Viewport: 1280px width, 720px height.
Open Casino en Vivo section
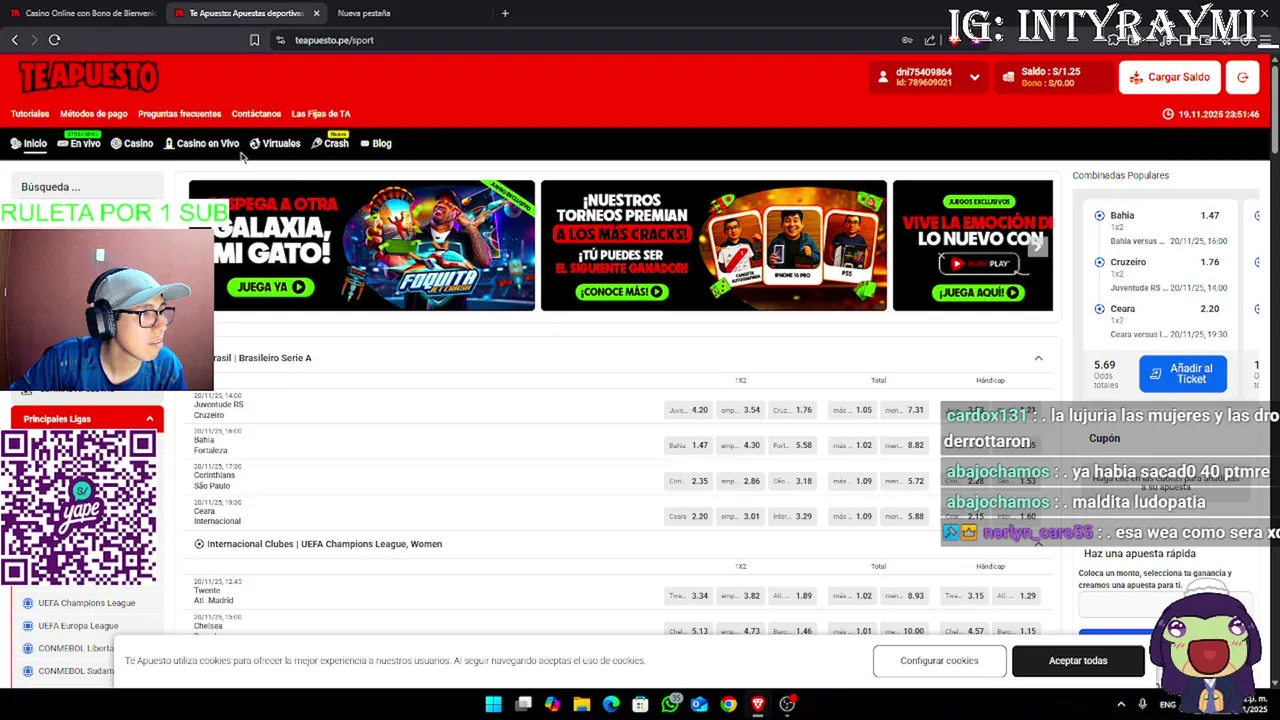[202, 144]
